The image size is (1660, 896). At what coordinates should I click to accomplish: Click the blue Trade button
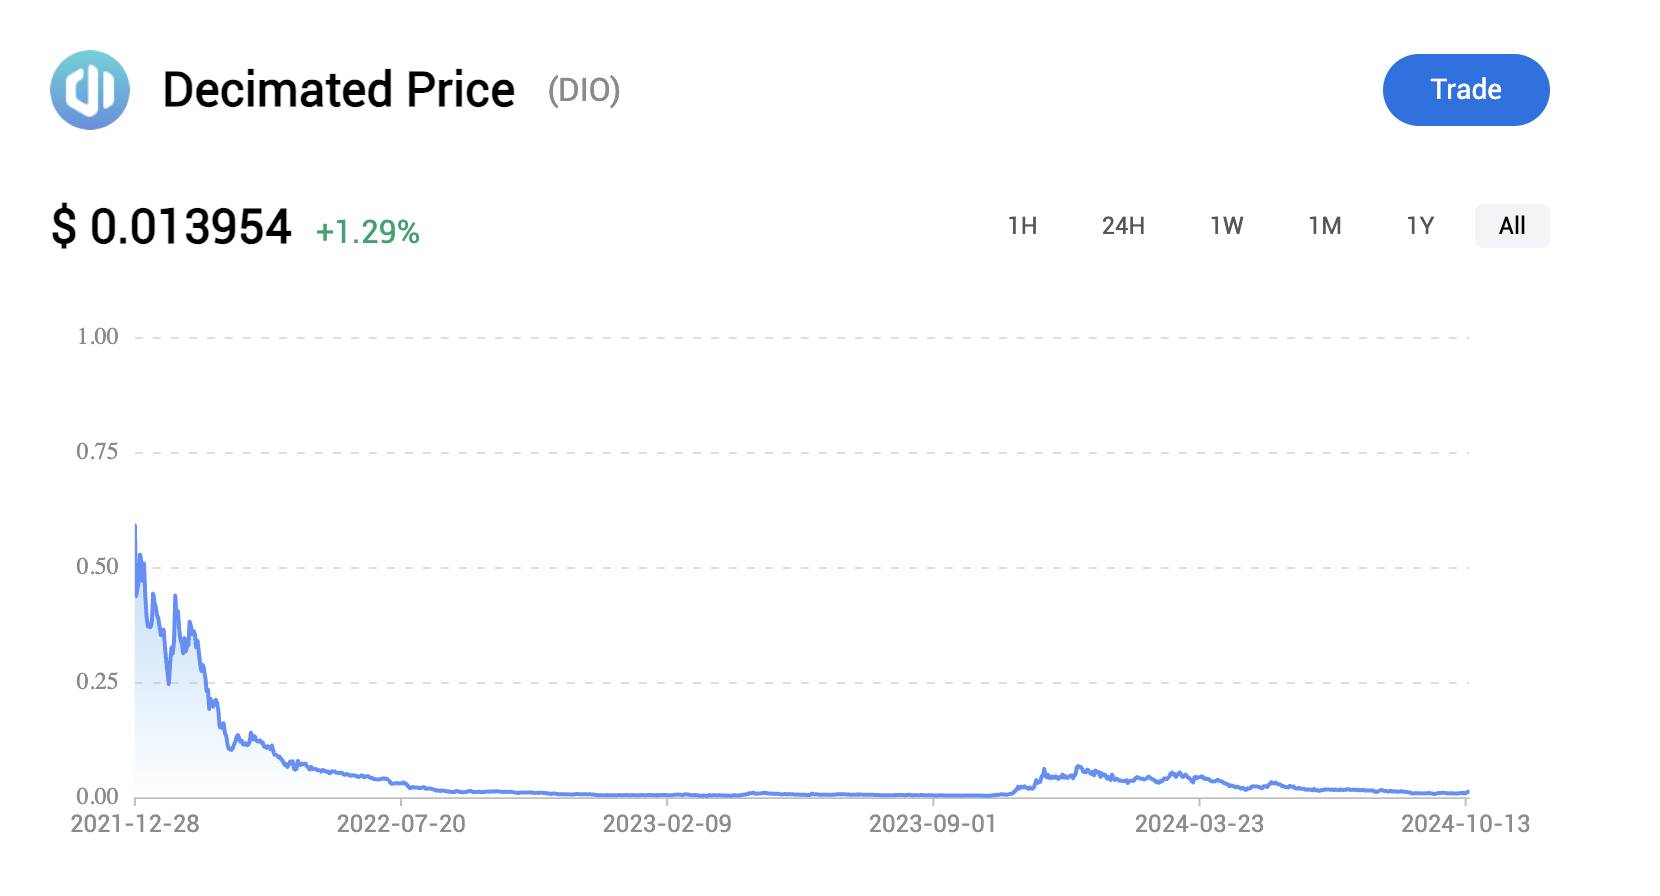1466,90
